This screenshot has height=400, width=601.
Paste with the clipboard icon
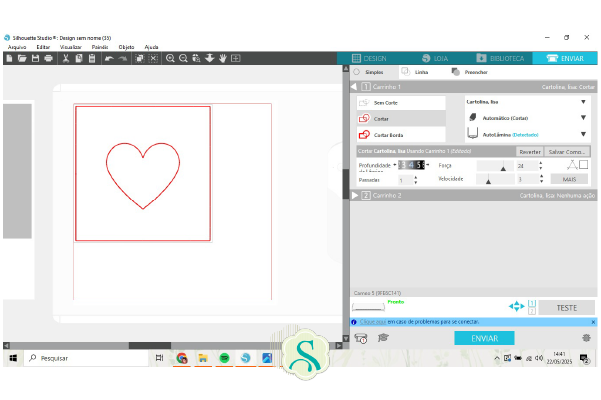(x=92, y=58)
